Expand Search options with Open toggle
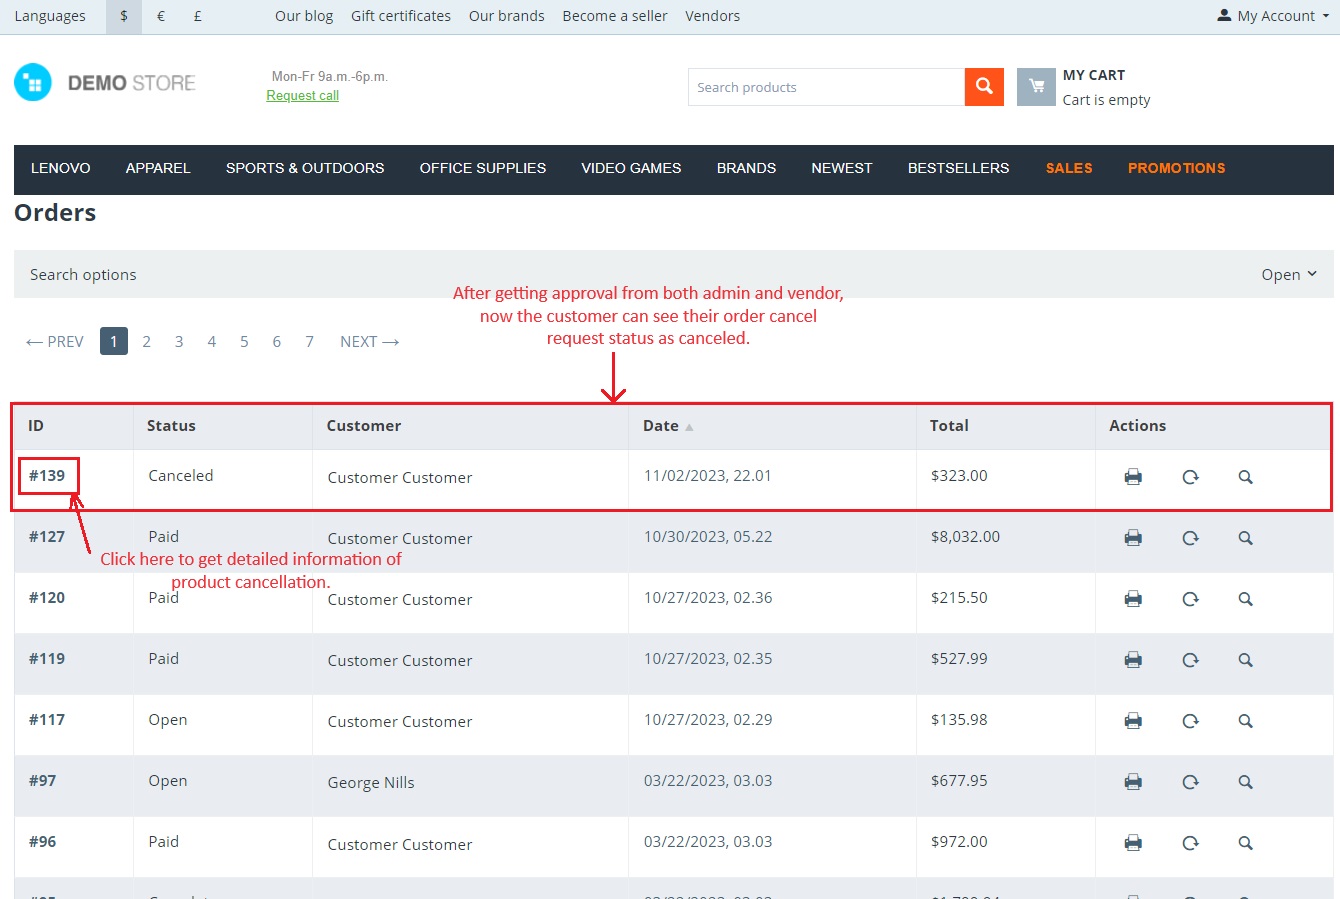The image size is (1340, 899). 1289,275
